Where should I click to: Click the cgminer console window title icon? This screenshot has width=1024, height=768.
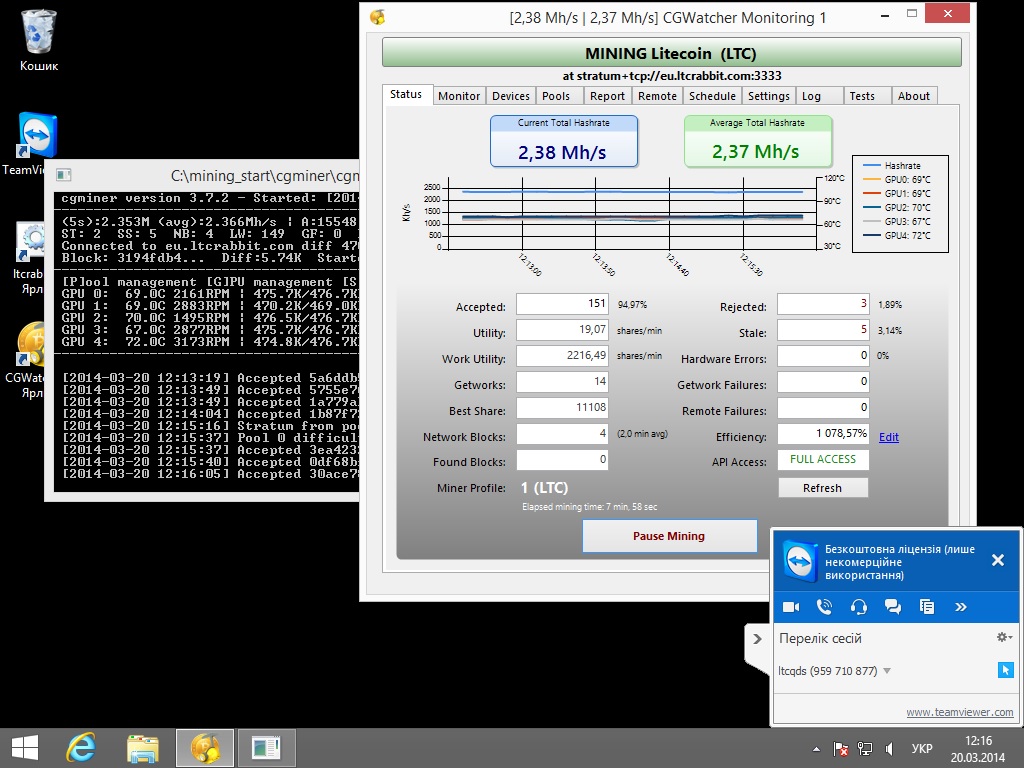(63, 175)
